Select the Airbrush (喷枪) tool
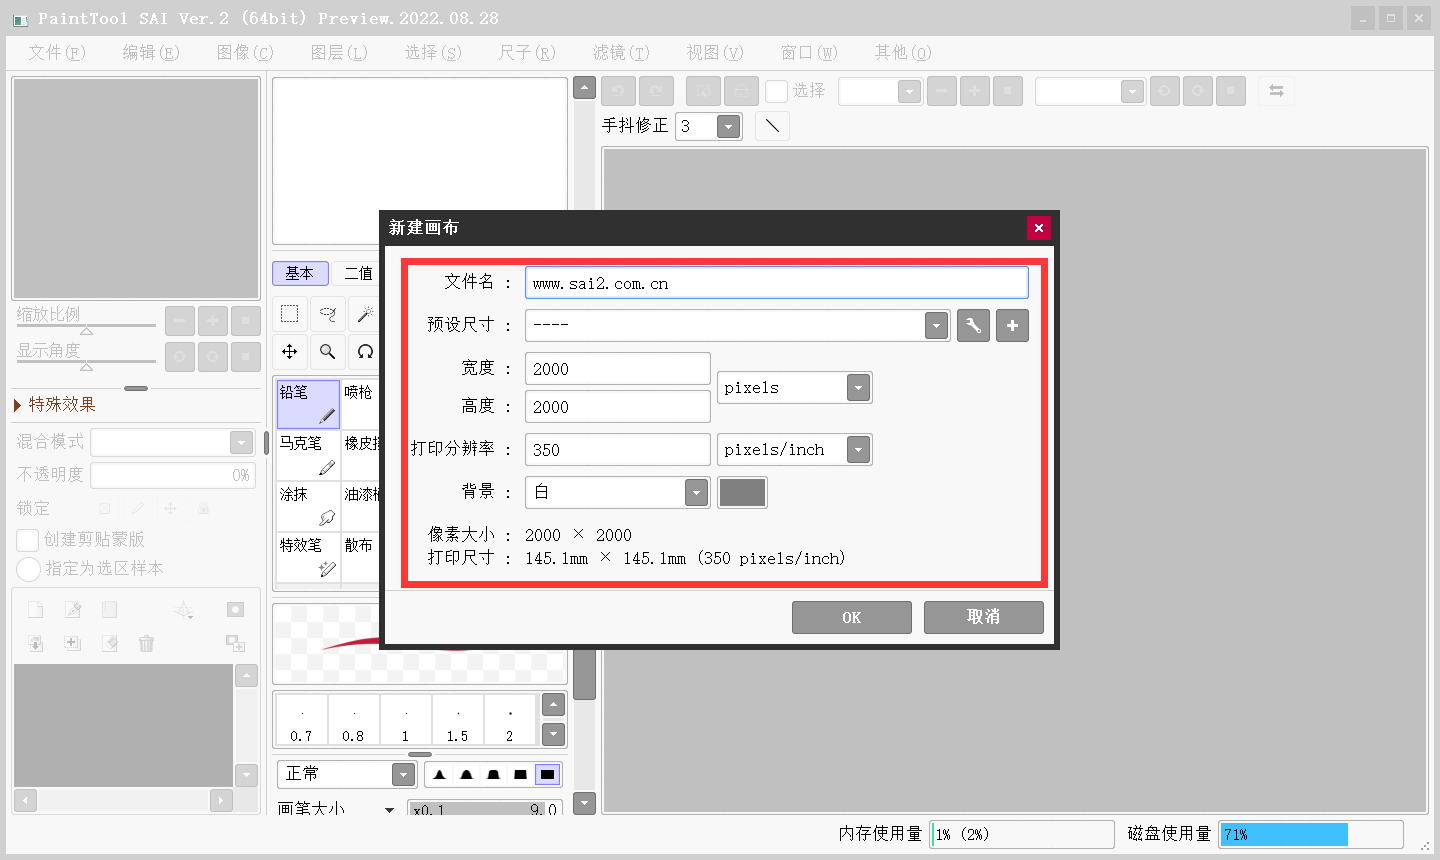The height and width of the screenshot is (860, 1440). 361,404
